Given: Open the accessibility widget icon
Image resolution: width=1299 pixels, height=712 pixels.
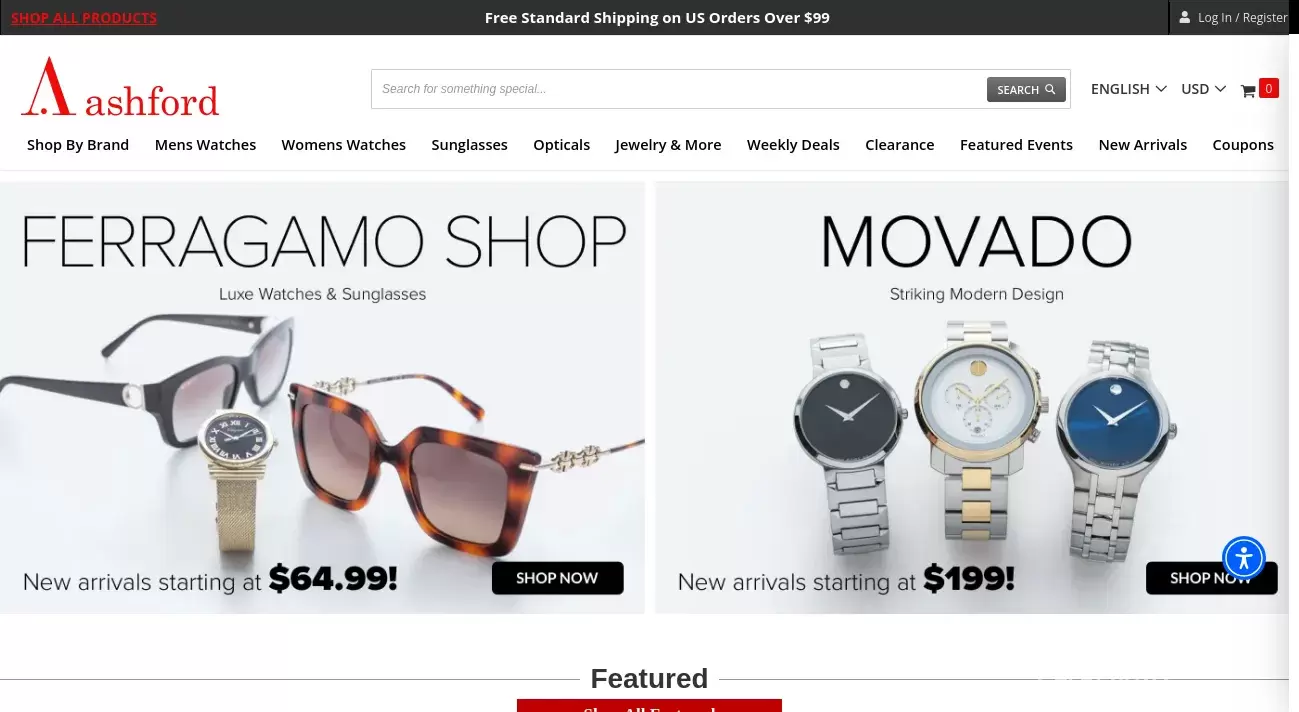Looking at the screenshot, I should click(x=1244, y=558).
